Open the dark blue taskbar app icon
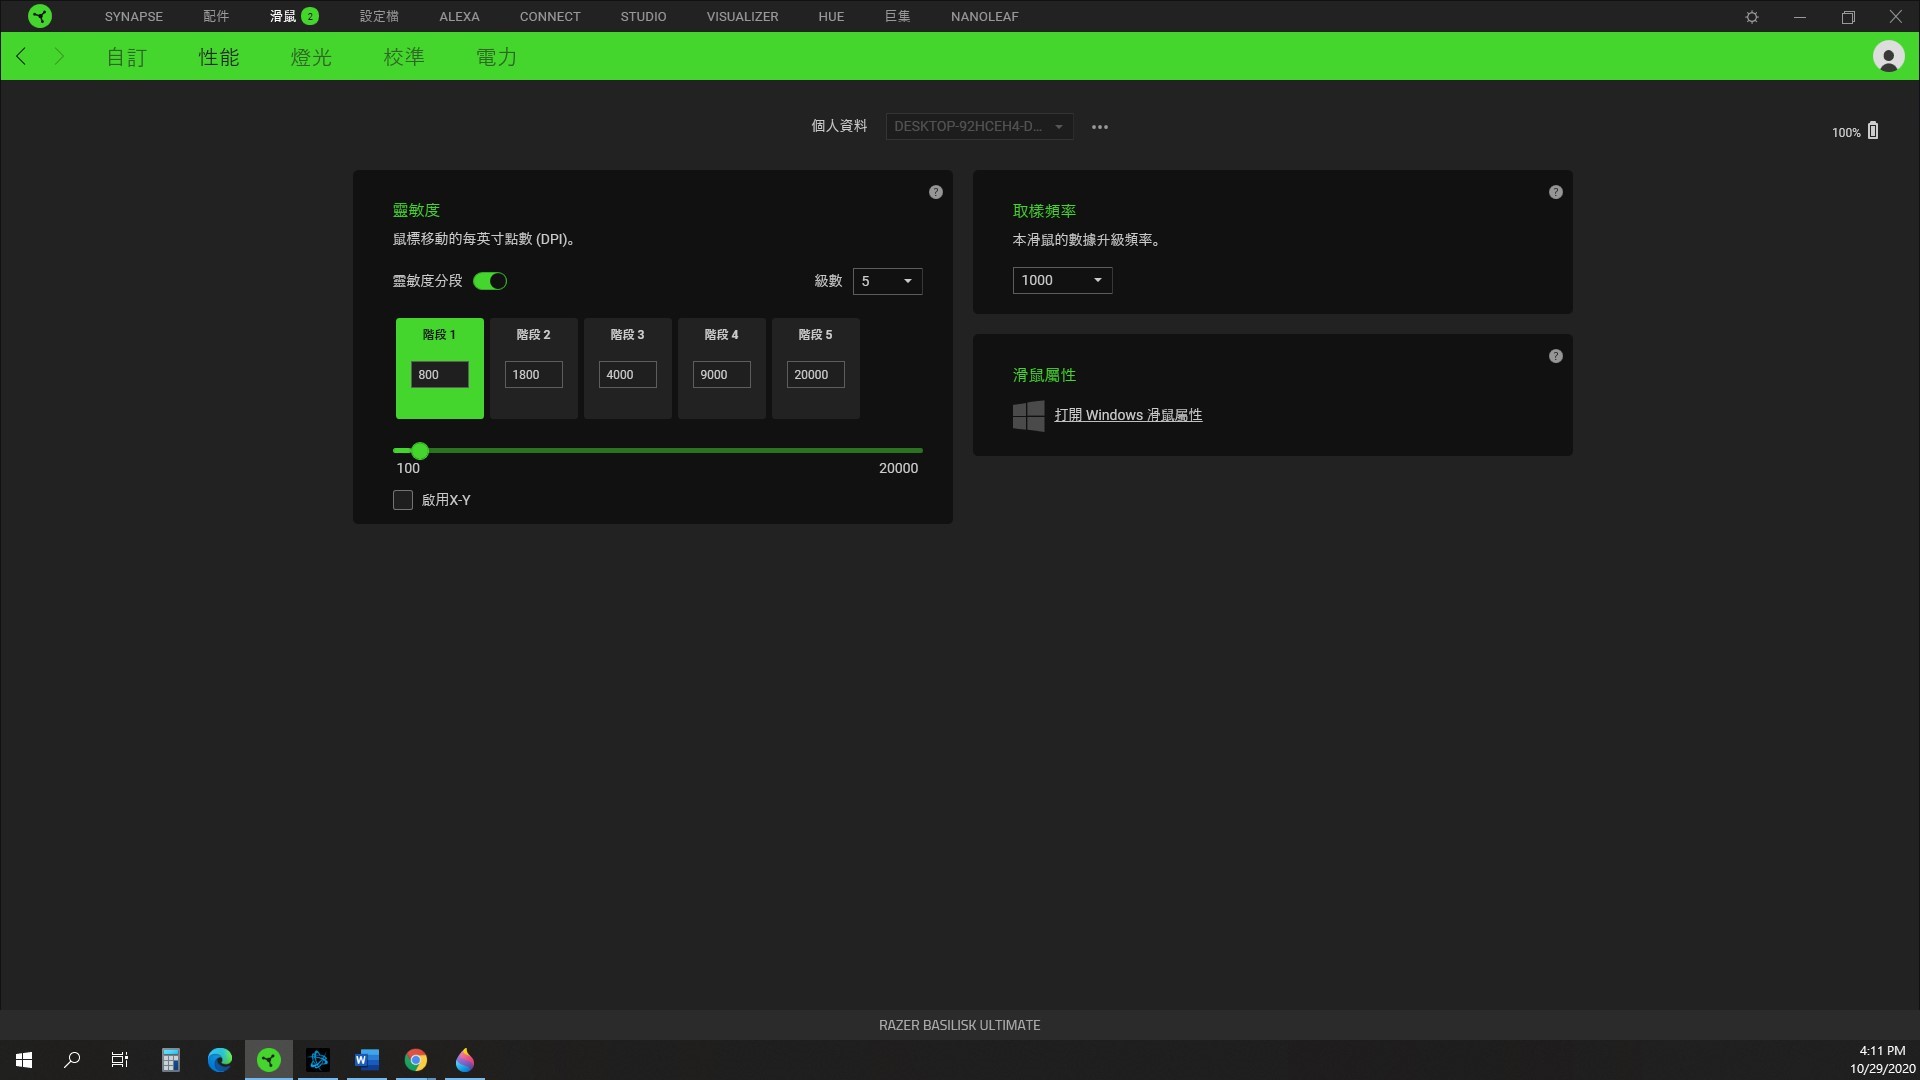 318,1060
